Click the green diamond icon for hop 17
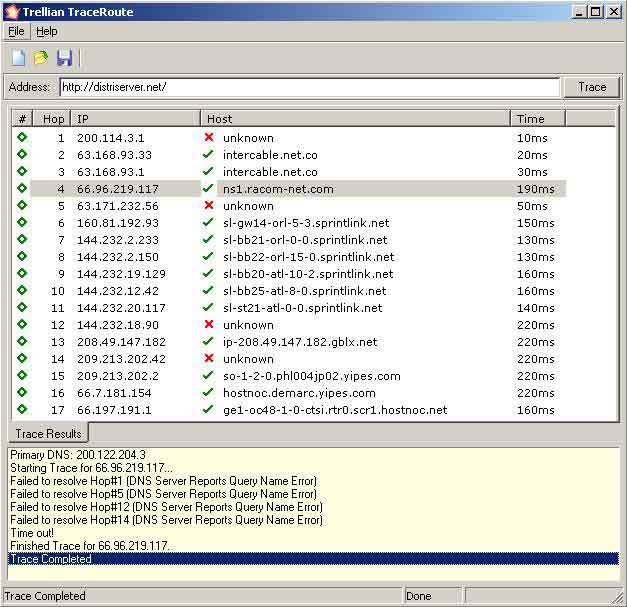 22,409
